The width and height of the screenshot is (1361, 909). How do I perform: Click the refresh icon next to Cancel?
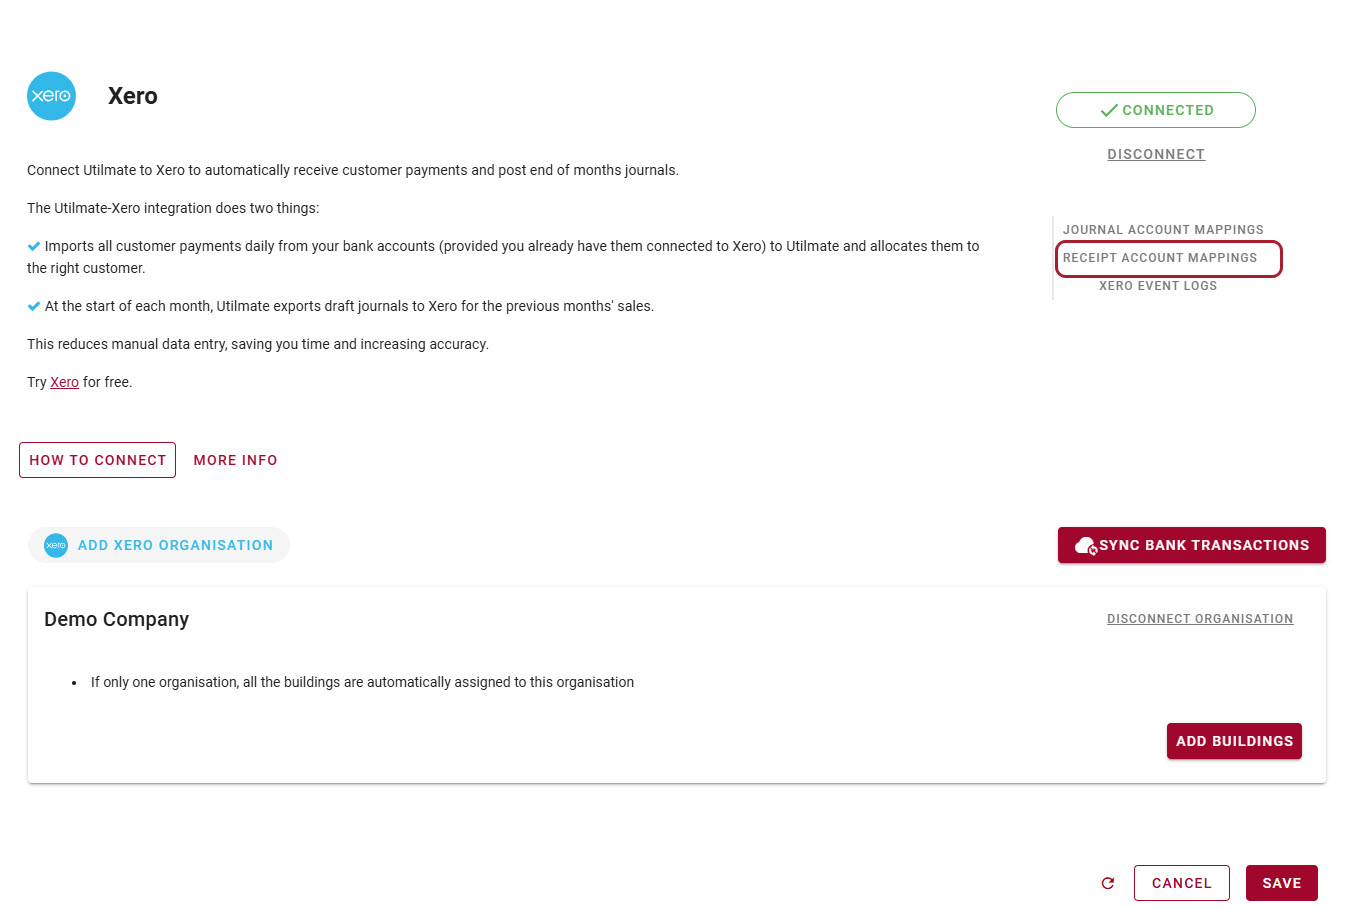click(1108, 883)
